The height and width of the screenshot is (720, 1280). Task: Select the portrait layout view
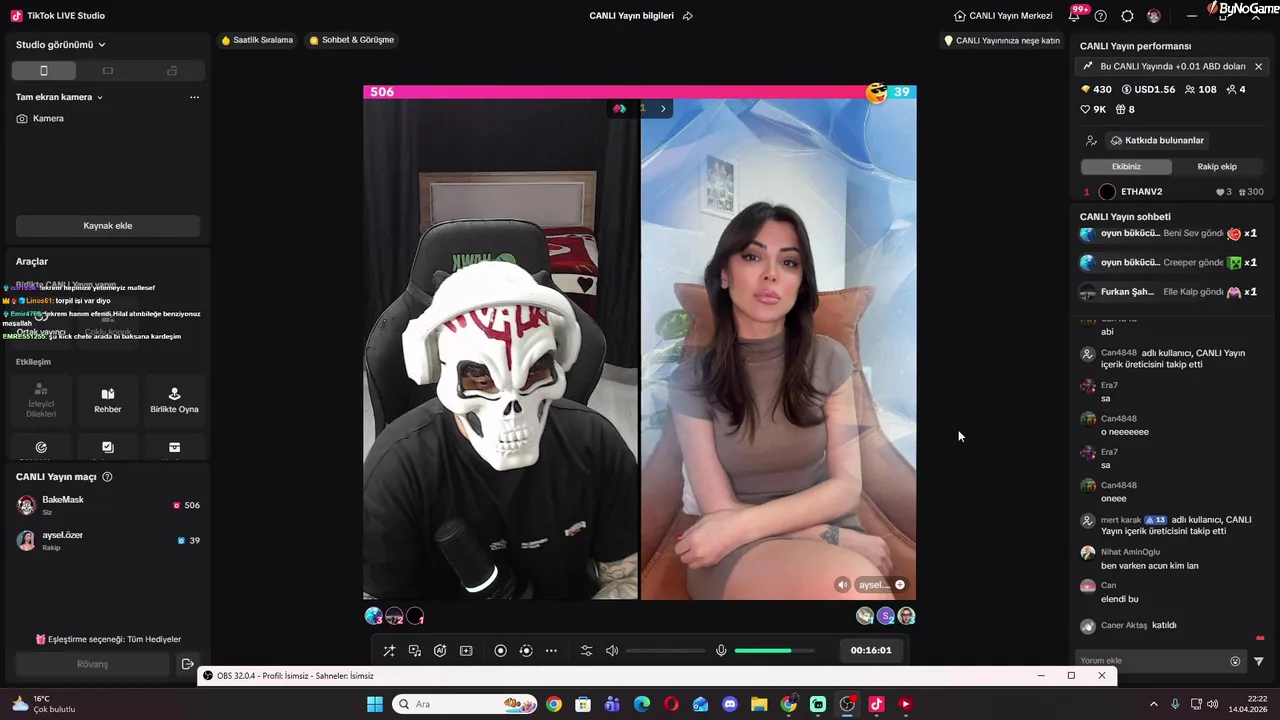(44, 71)
